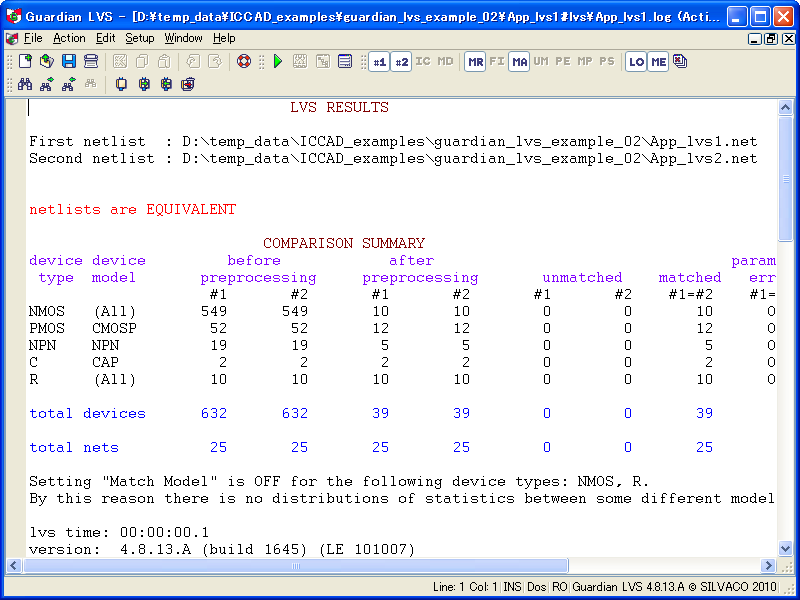The height and width of the screenshot is (600, 800).
Task: Click the Find binoculars icon
Action: pyautogui.click(x=24, y=84)
